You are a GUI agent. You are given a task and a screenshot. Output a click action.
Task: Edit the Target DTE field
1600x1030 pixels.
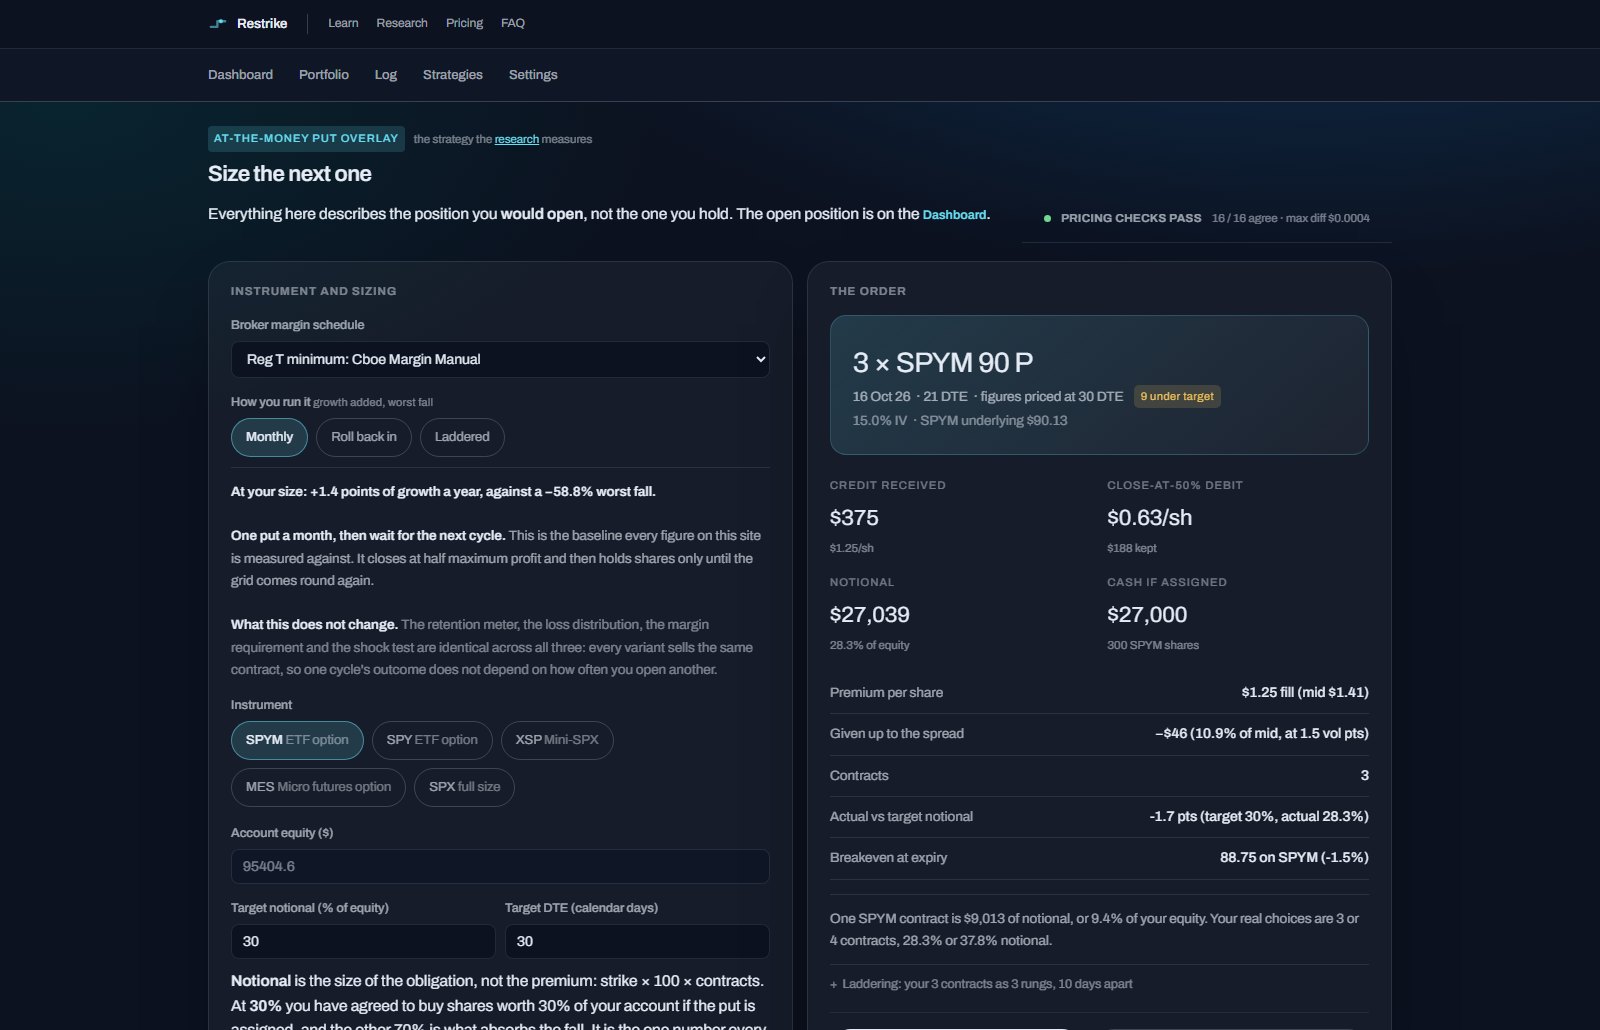(637, 941)
